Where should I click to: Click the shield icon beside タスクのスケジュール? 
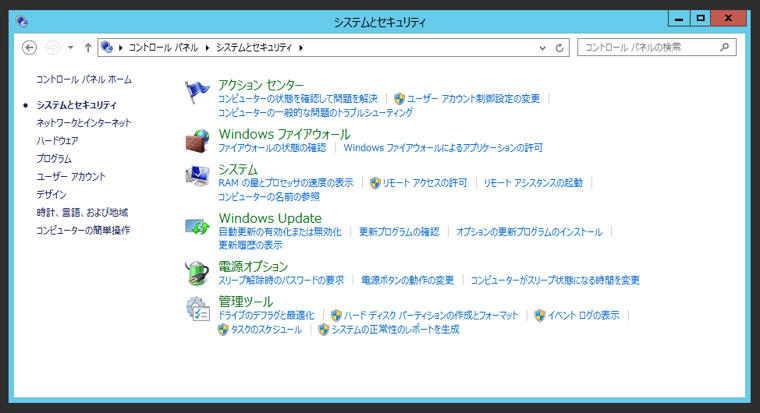point(222,330)
